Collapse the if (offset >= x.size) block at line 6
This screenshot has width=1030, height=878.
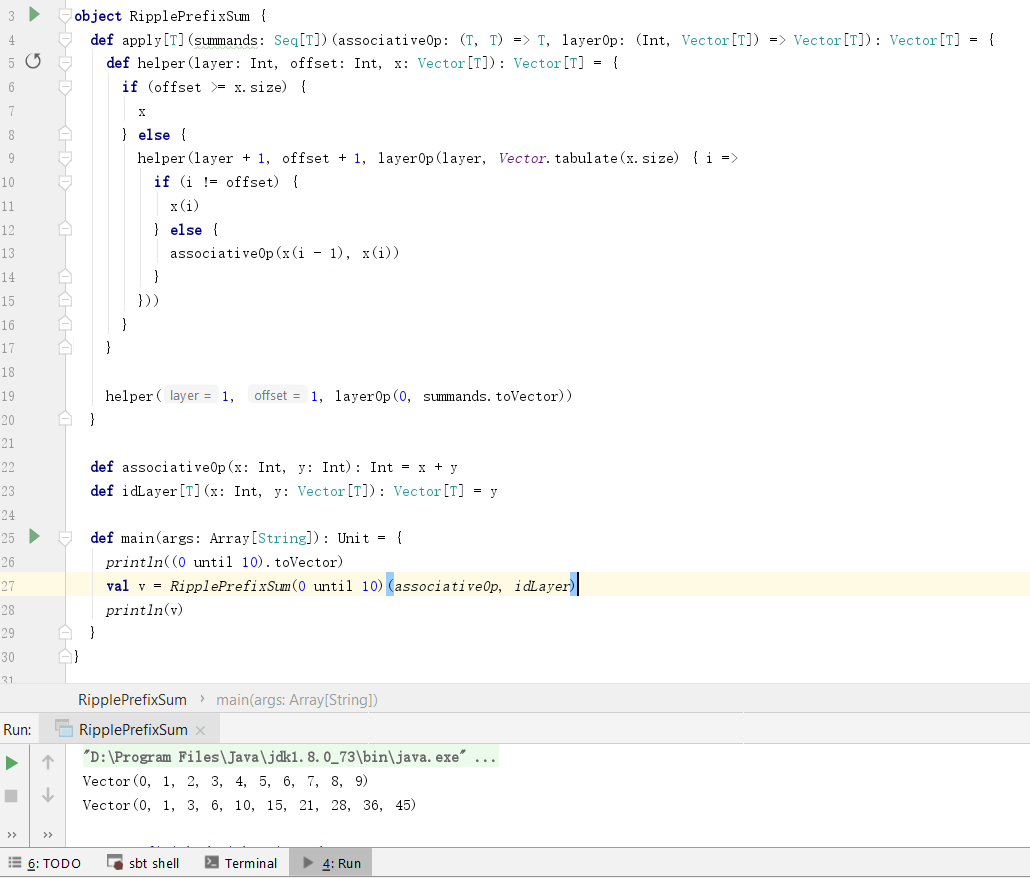pyautogui.click(x=64, y=87)
